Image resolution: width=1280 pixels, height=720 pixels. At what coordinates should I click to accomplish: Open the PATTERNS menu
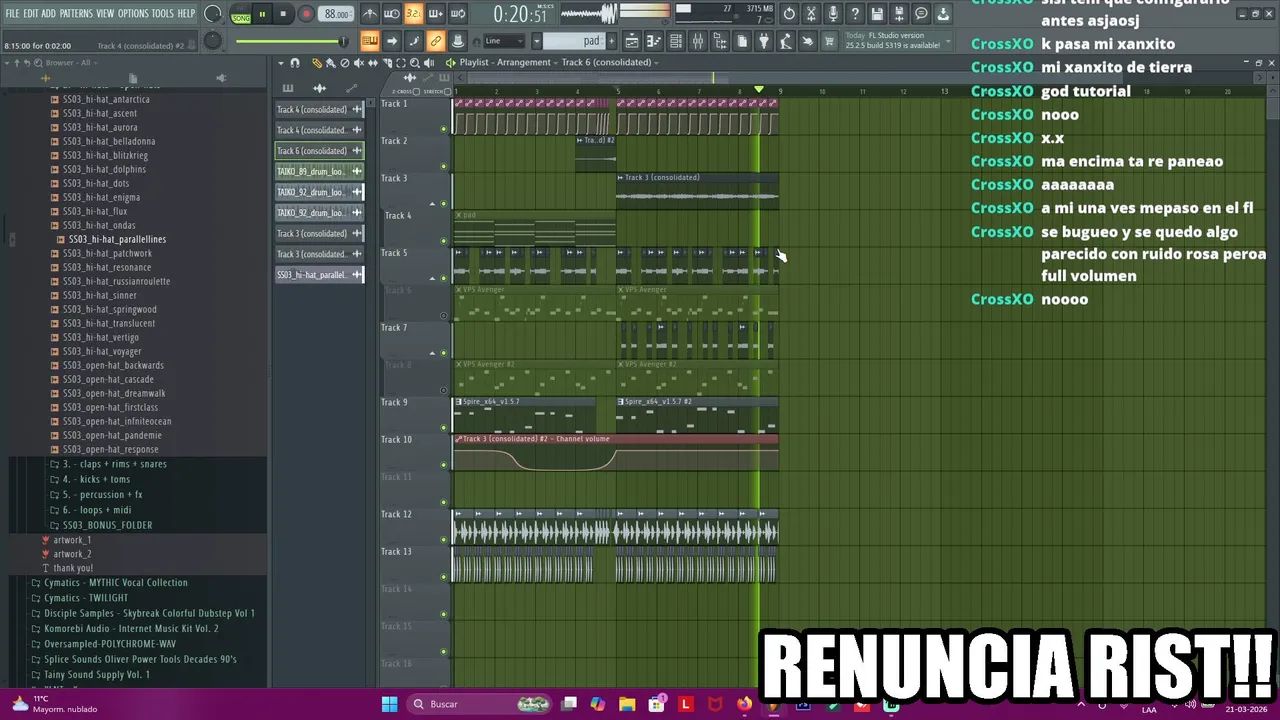pos(76,13)
